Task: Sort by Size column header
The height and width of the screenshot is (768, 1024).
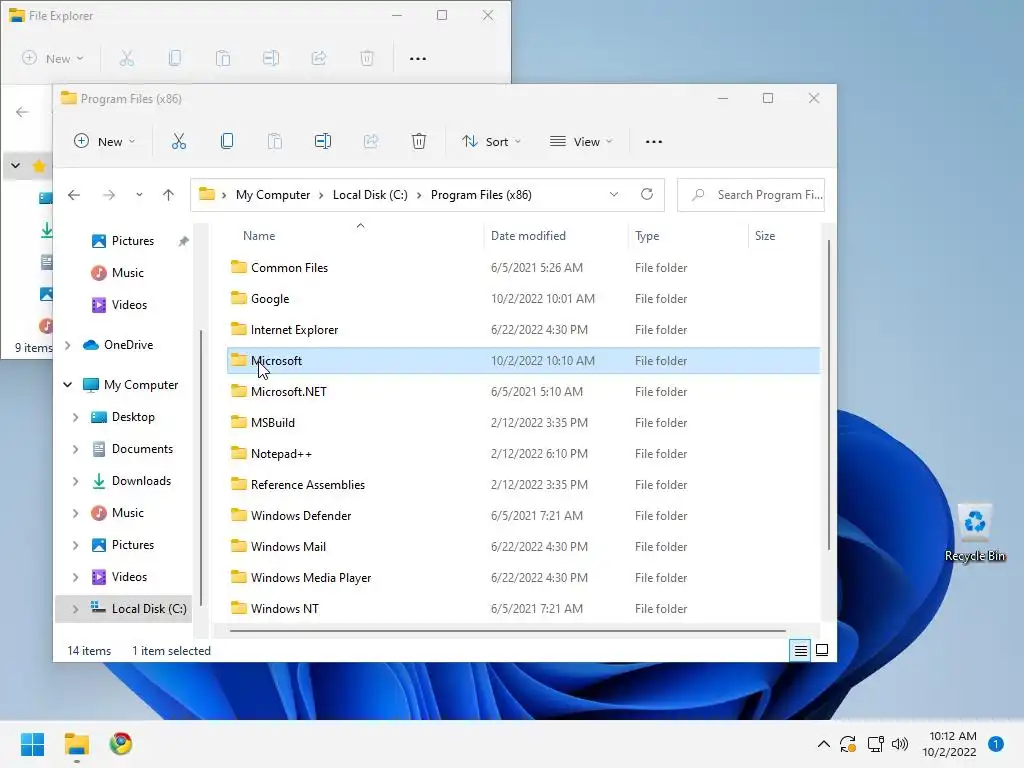Action: click(x=784, y=236)
